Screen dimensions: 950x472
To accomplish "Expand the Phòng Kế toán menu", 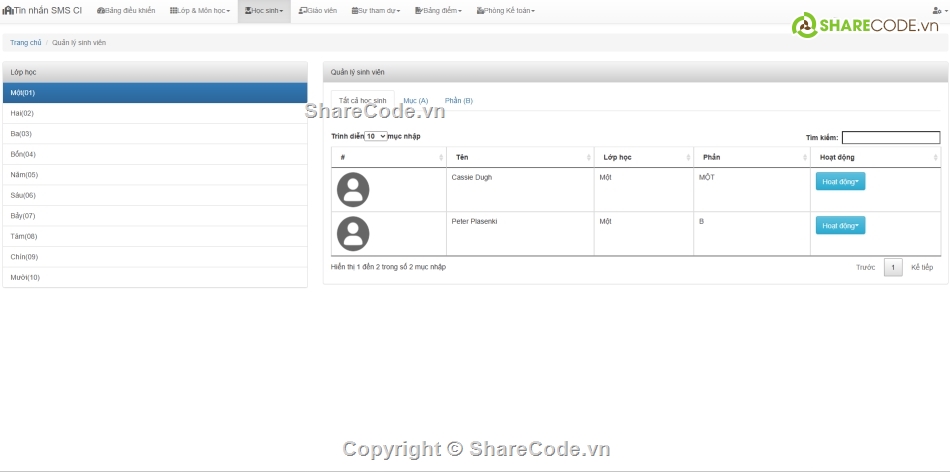I will tap(506, 11).
